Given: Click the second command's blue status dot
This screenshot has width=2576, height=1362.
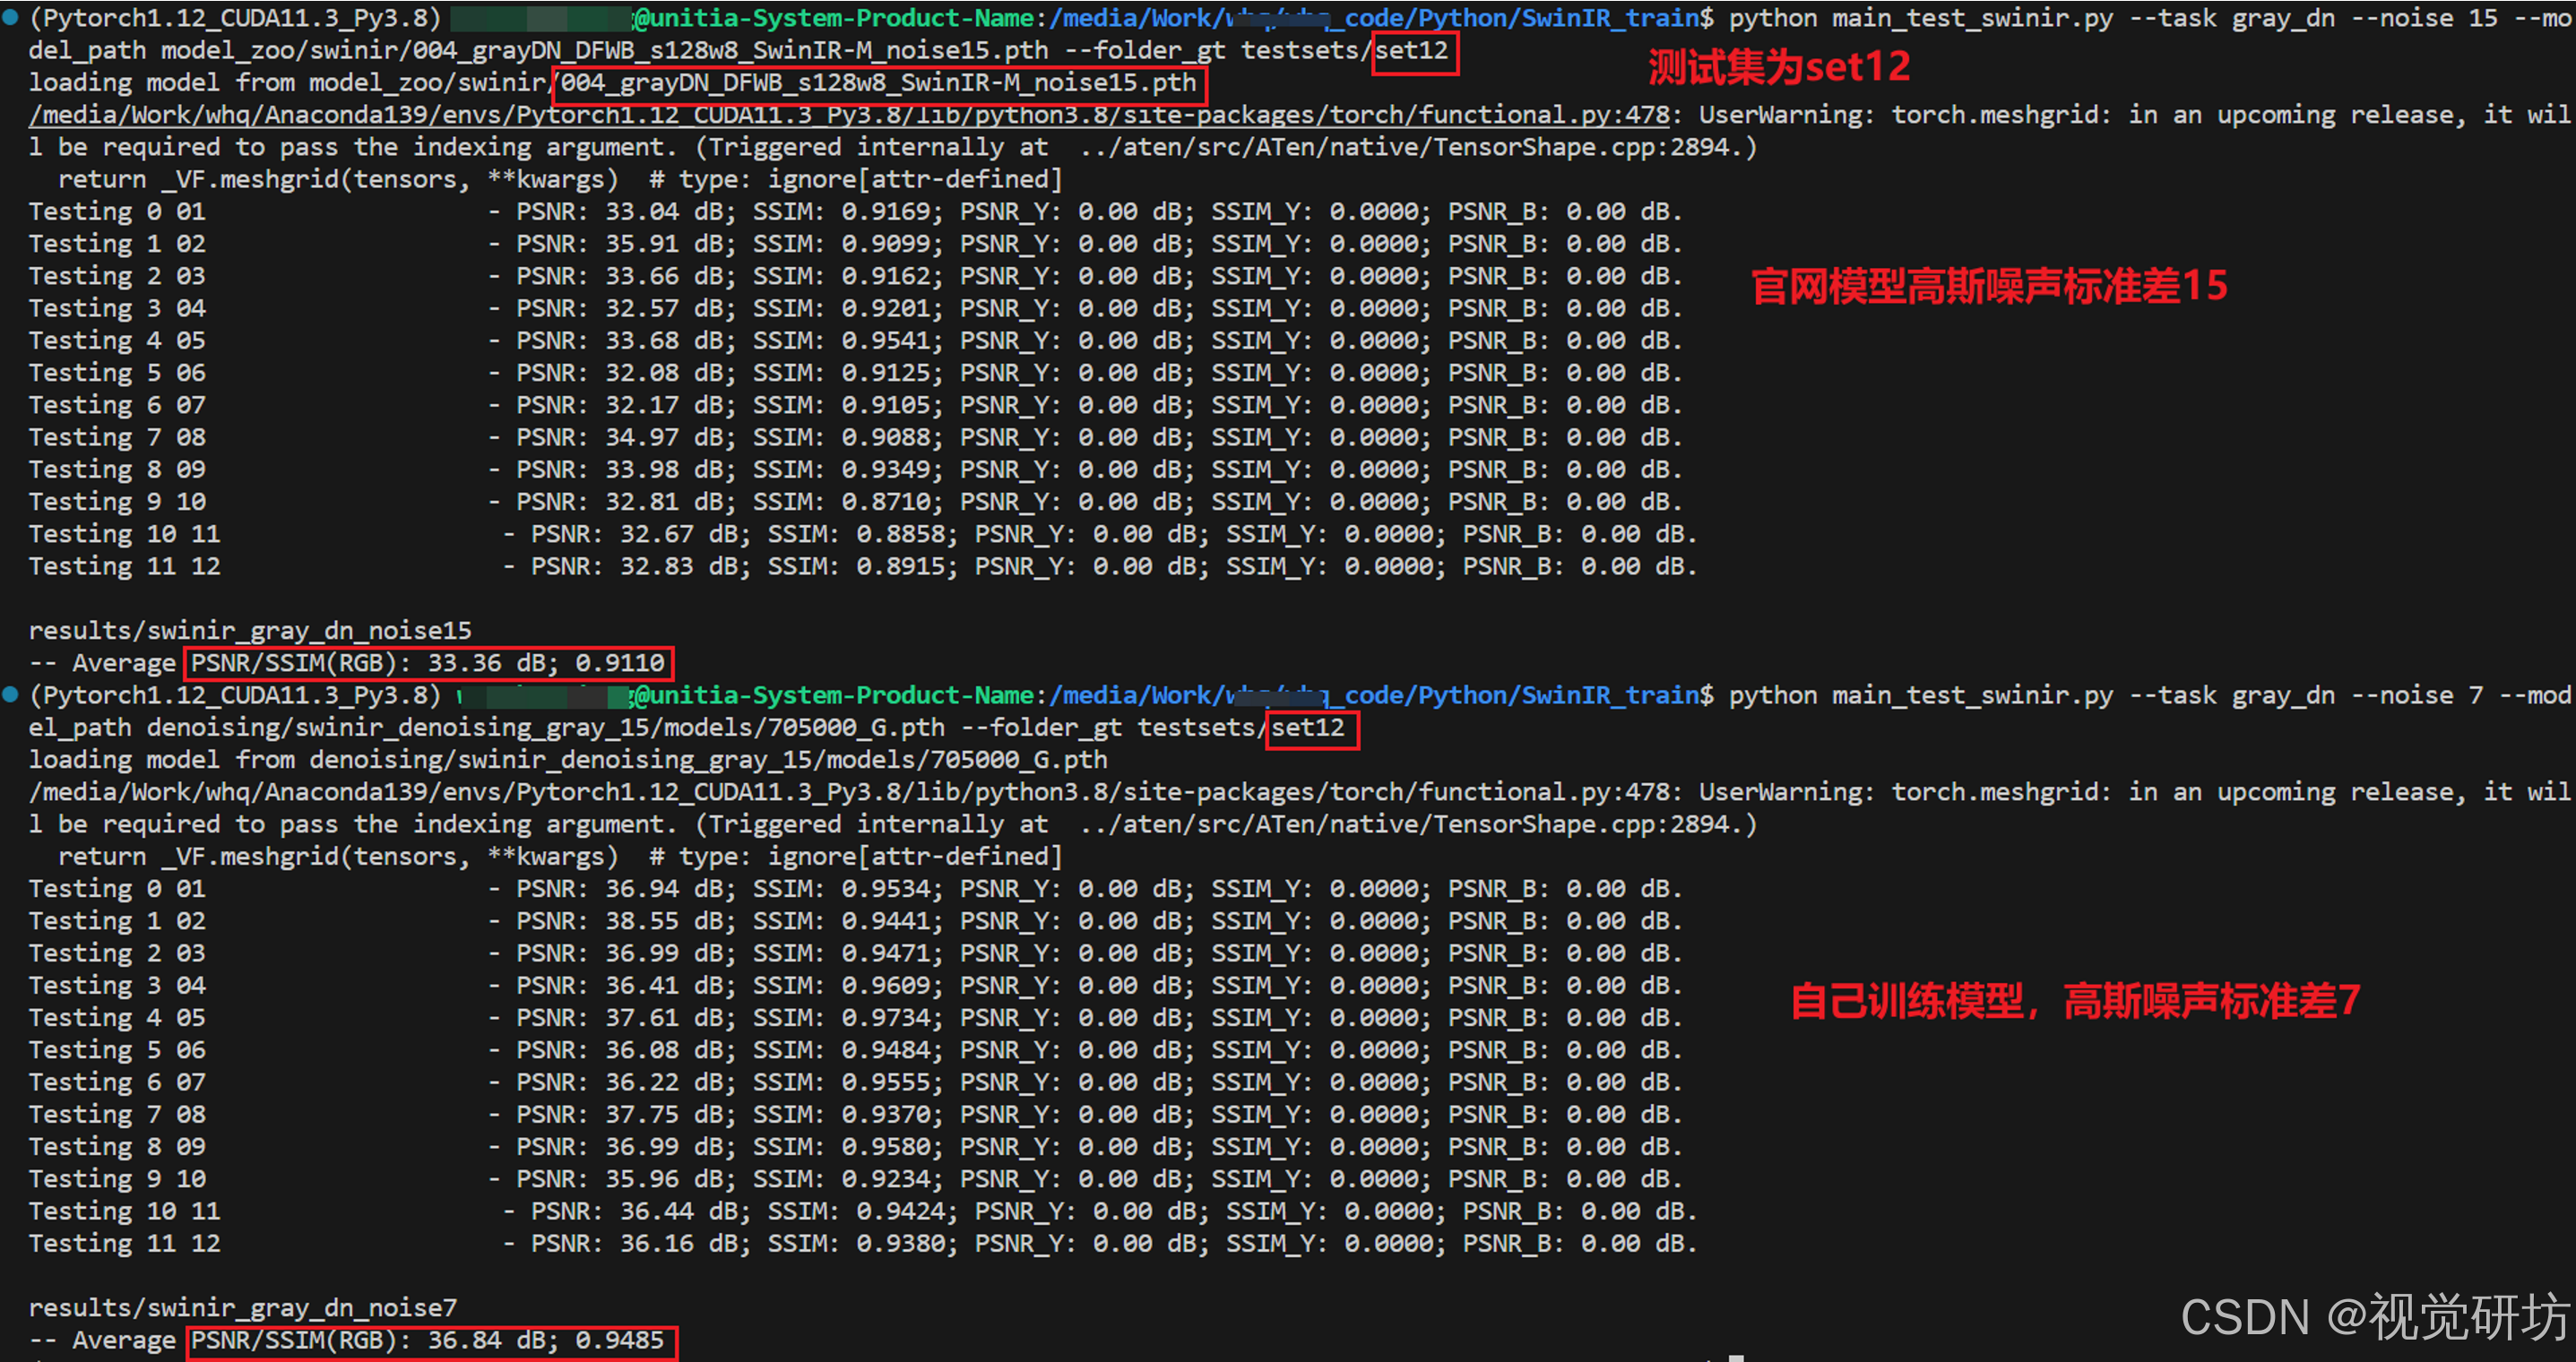Looking at the screenshot, I should [10, 694].
